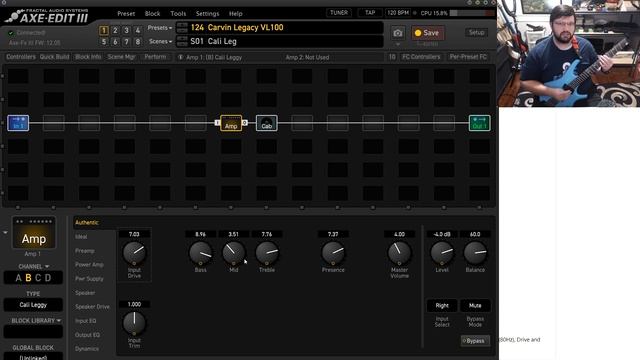
Task: Click the Out 1 output block
Action: pos(480,123)
